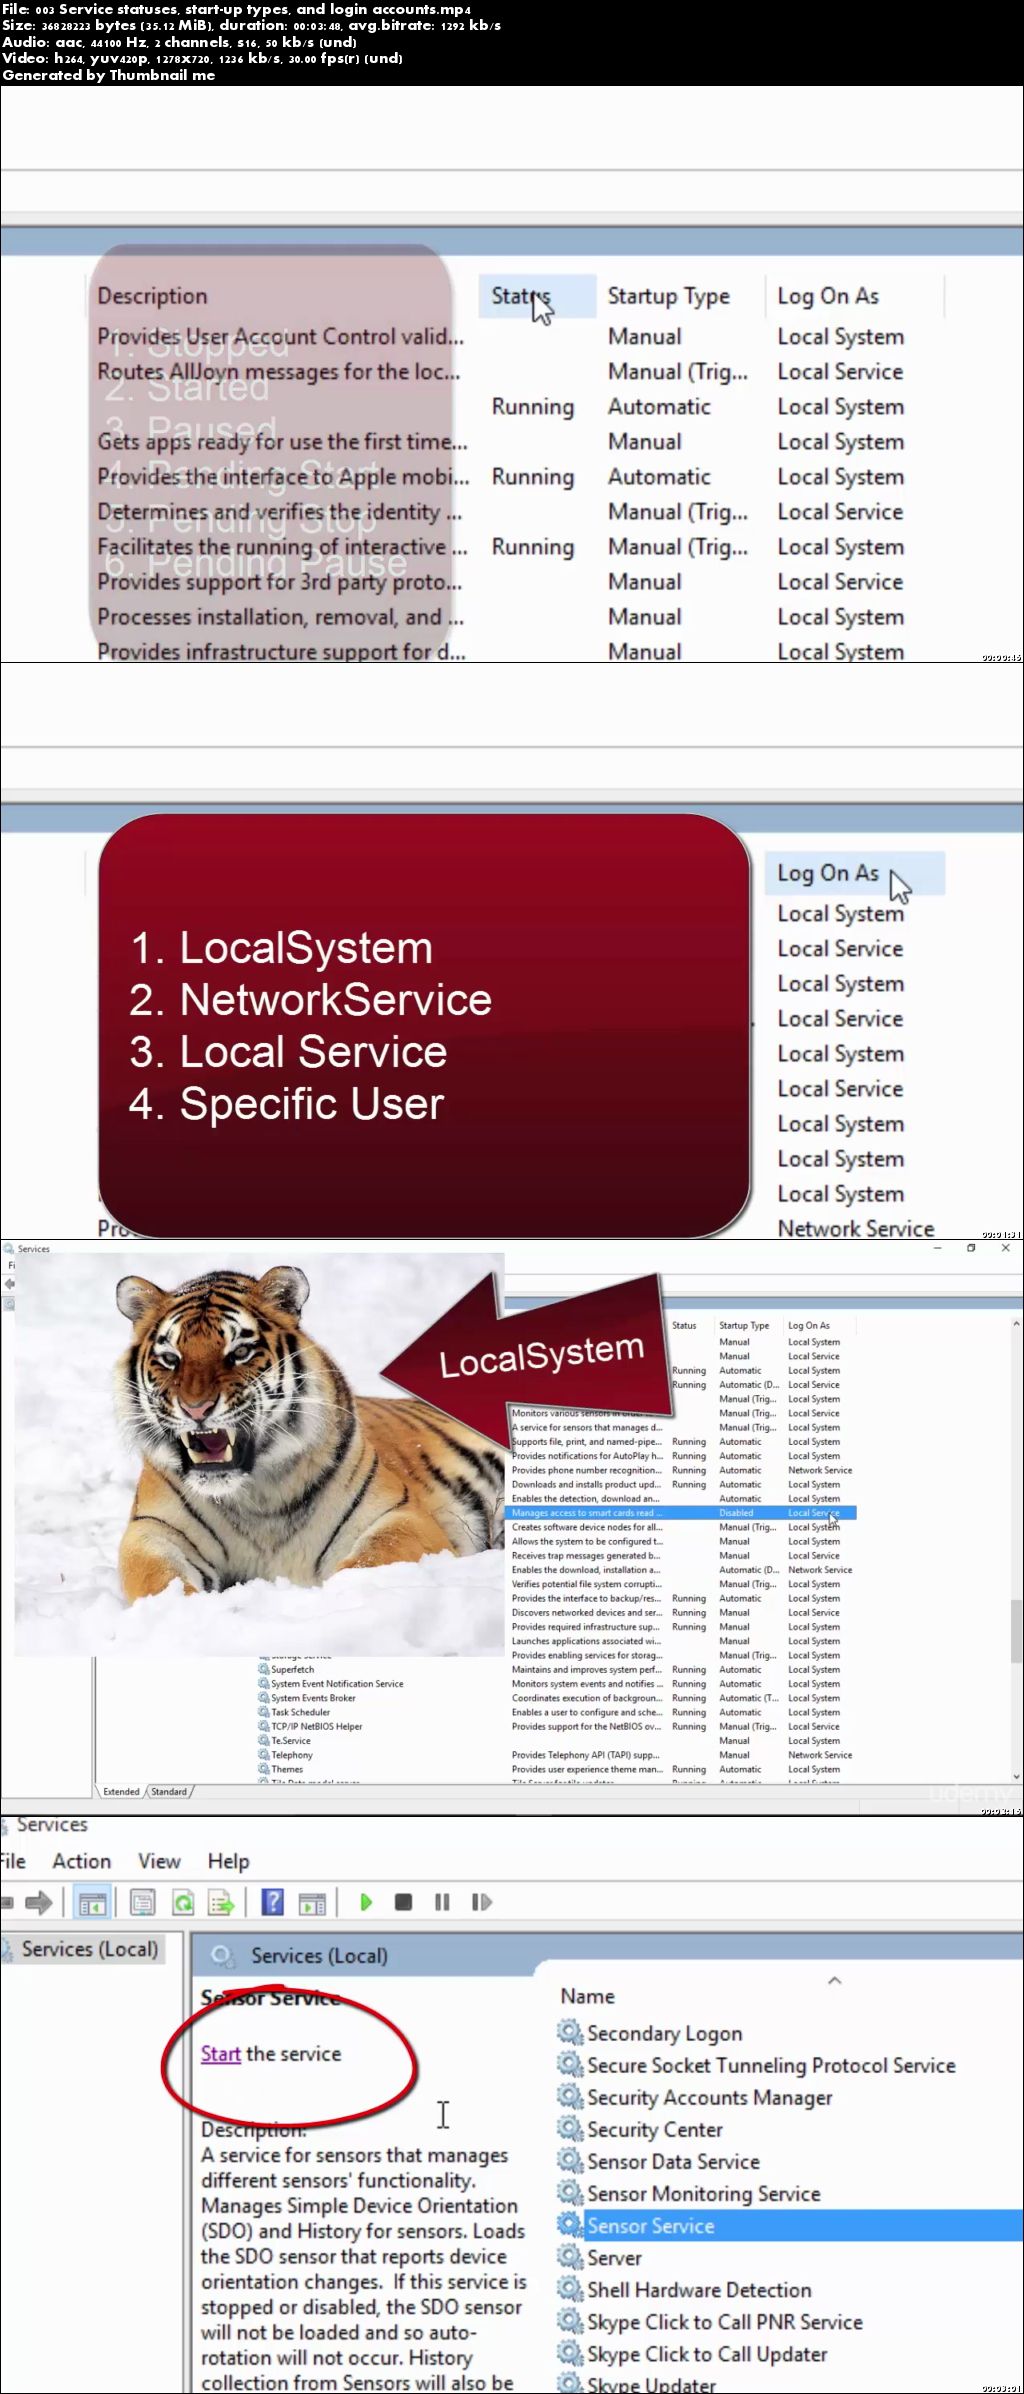Click the gear icon next to Themes
This screenshot has width=1024, height=2394.
264,1769
